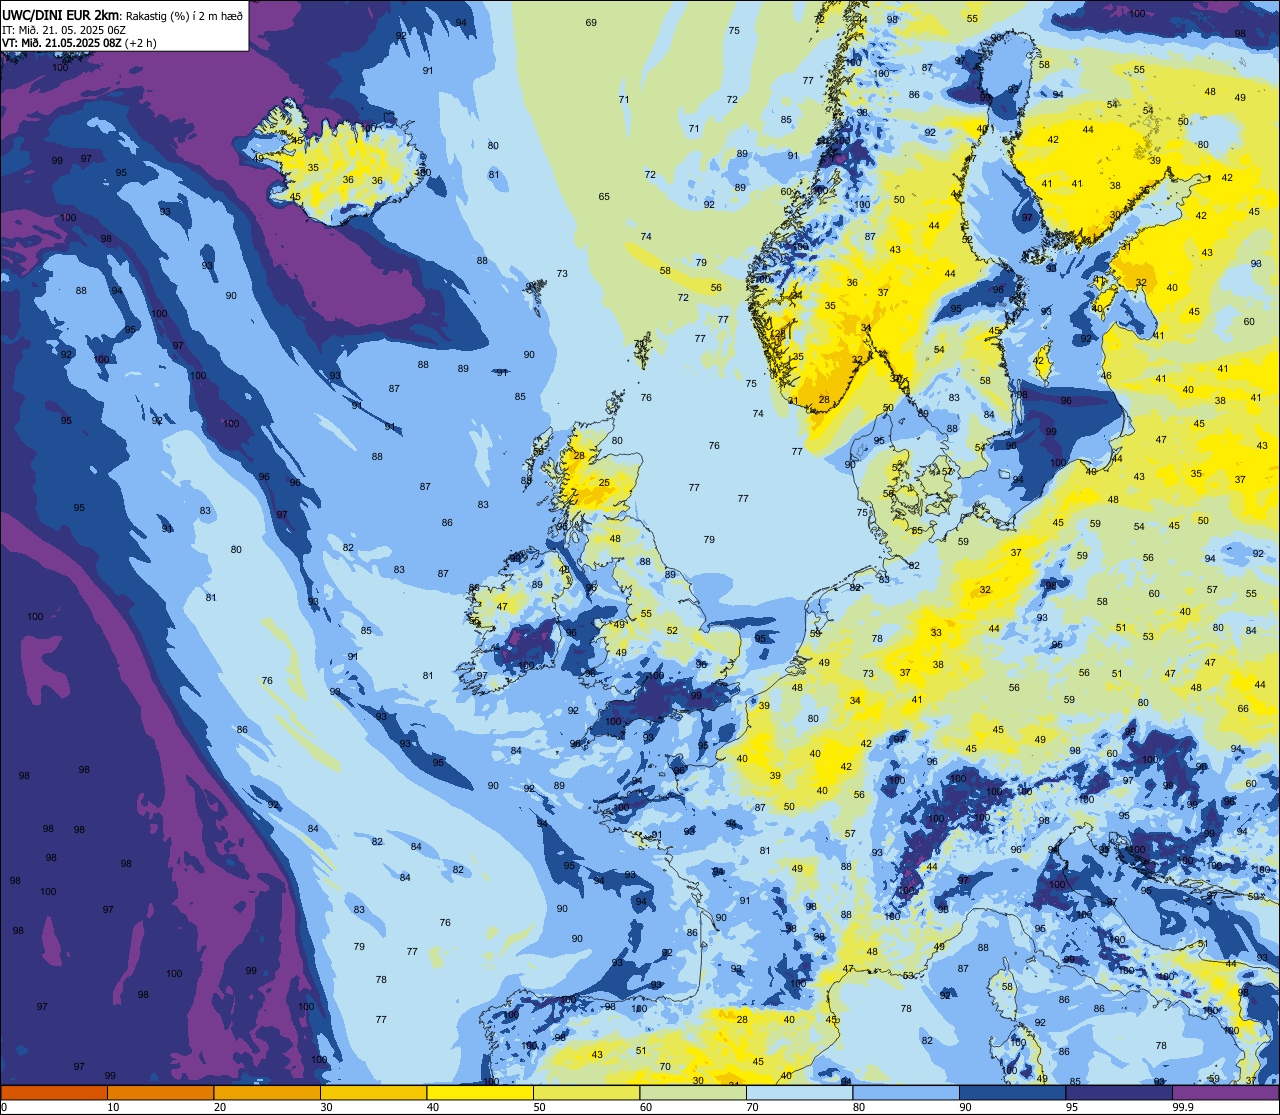This screenshot has height=1115, width=1280.
Task: Click the 30–40 gold legend swatch
Action: 373,1092
